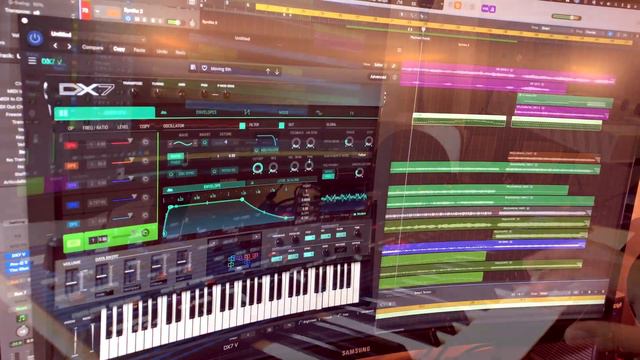640x360 pixels.
Task: Open the operator Envelope sub-tab
Action: 204,187
